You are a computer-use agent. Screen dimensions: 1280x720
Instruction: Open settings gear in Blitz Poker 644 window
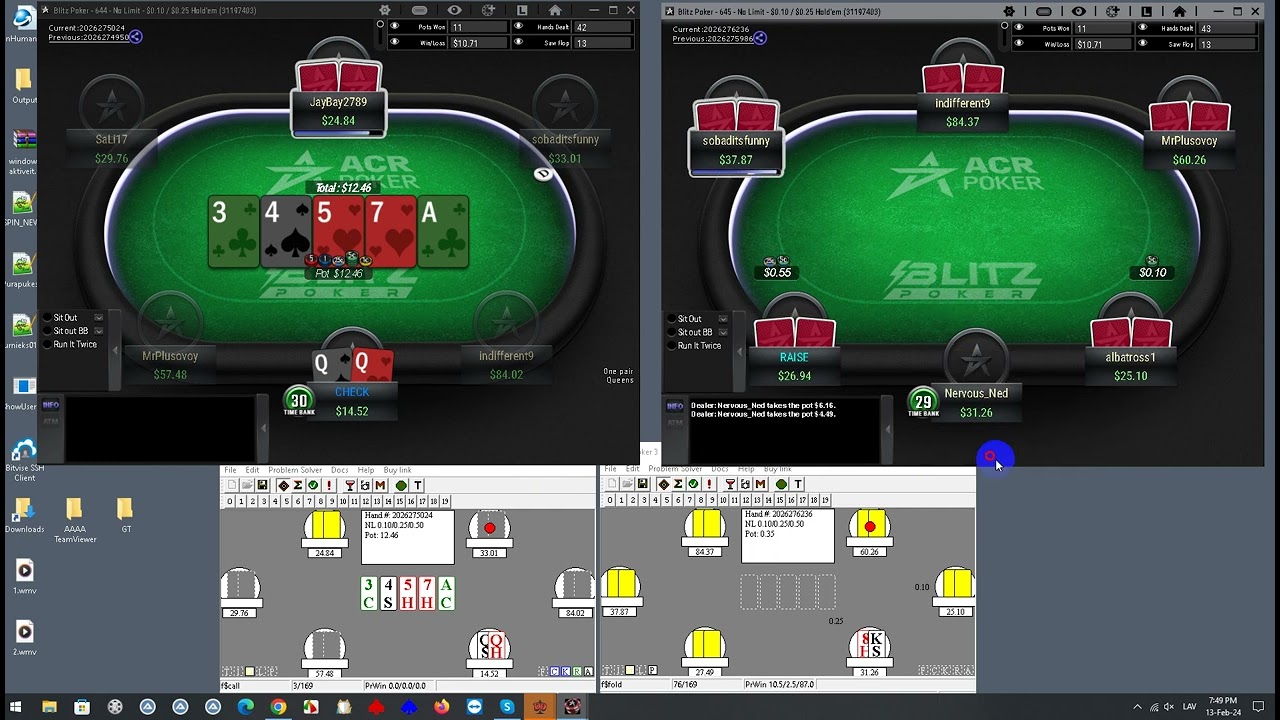(x=384, y=10)
